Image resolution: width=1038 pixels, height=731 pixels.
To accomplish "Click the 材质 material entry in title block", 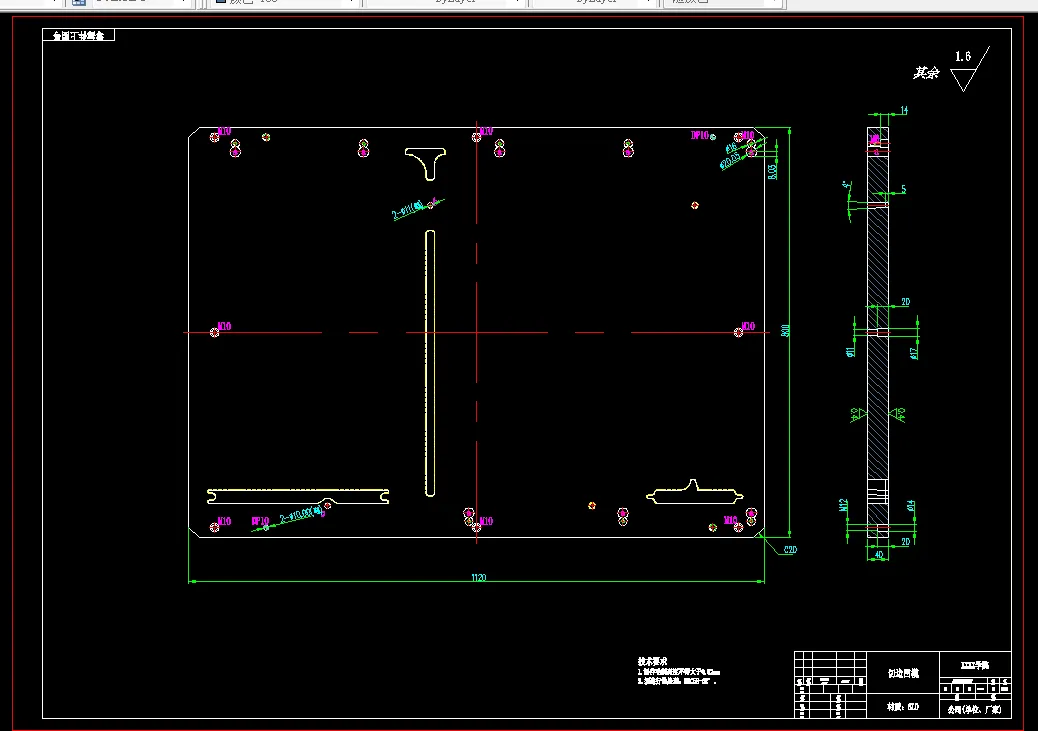I will [x=903, y=707].
